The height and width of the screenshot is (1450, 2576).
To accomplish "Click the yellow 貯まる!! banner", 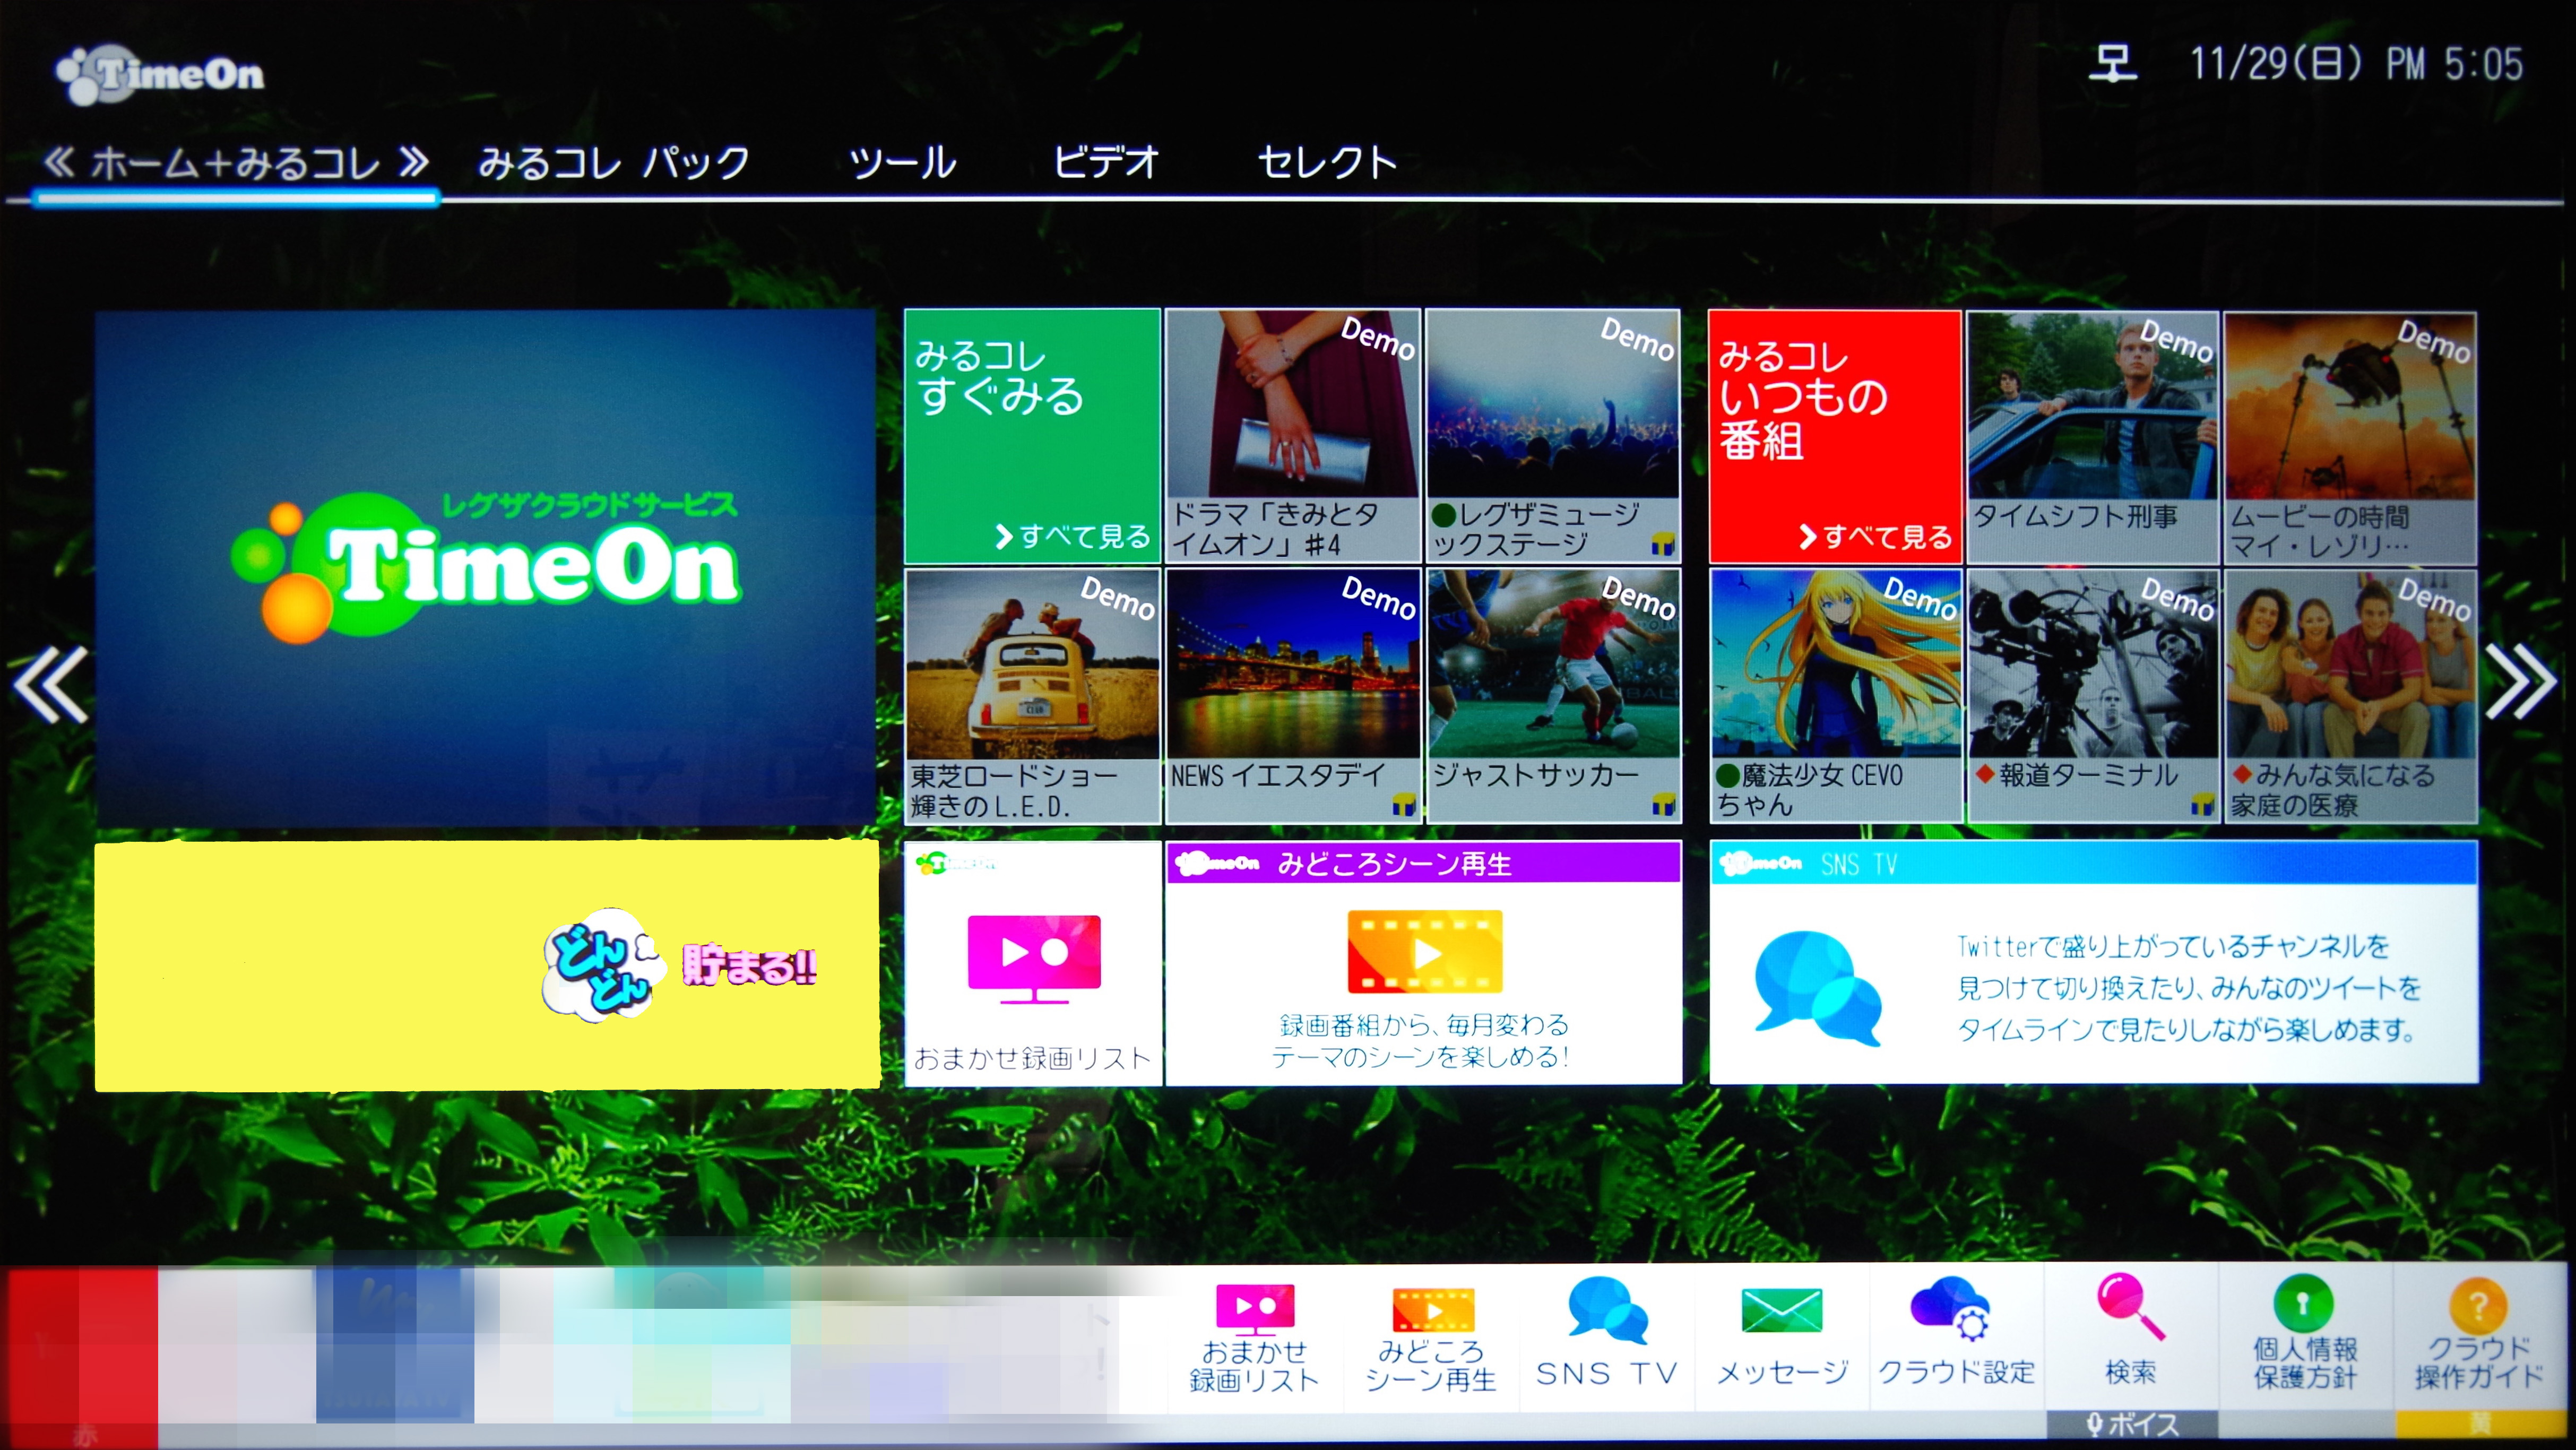I will pyautogui.click(x=487, y=966).
